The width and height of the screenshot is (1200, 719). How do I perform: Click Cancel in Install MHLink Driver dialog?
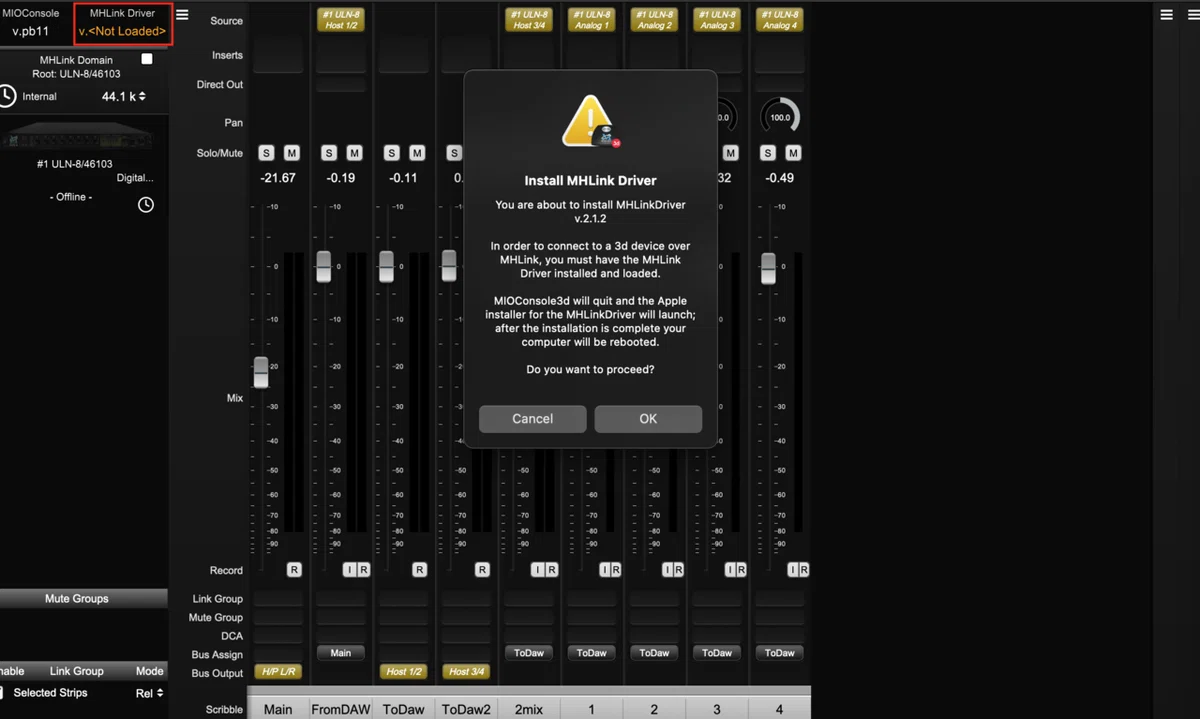click(532, 419)
